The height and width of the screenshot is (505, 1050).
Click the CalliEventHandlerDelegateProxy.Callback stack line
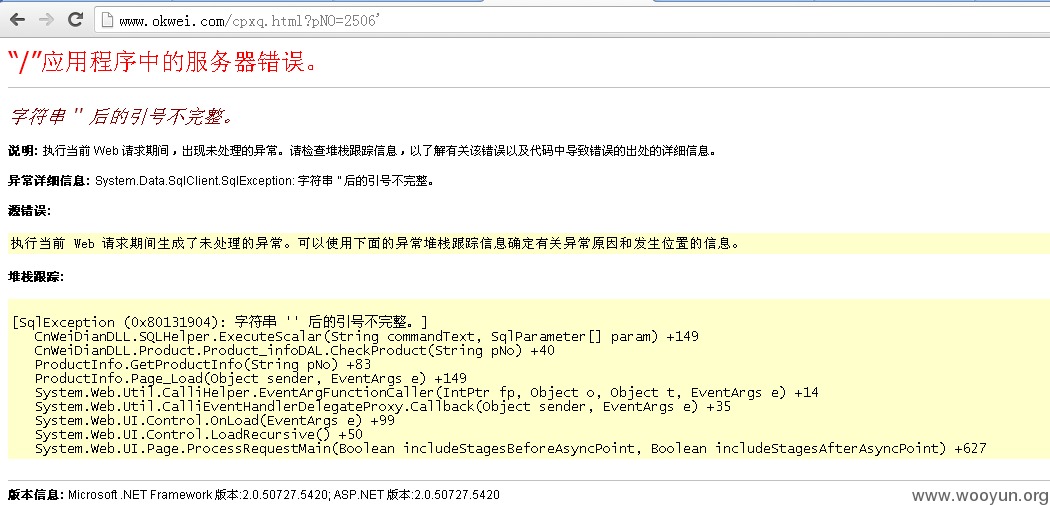click(x=382, y=407)
